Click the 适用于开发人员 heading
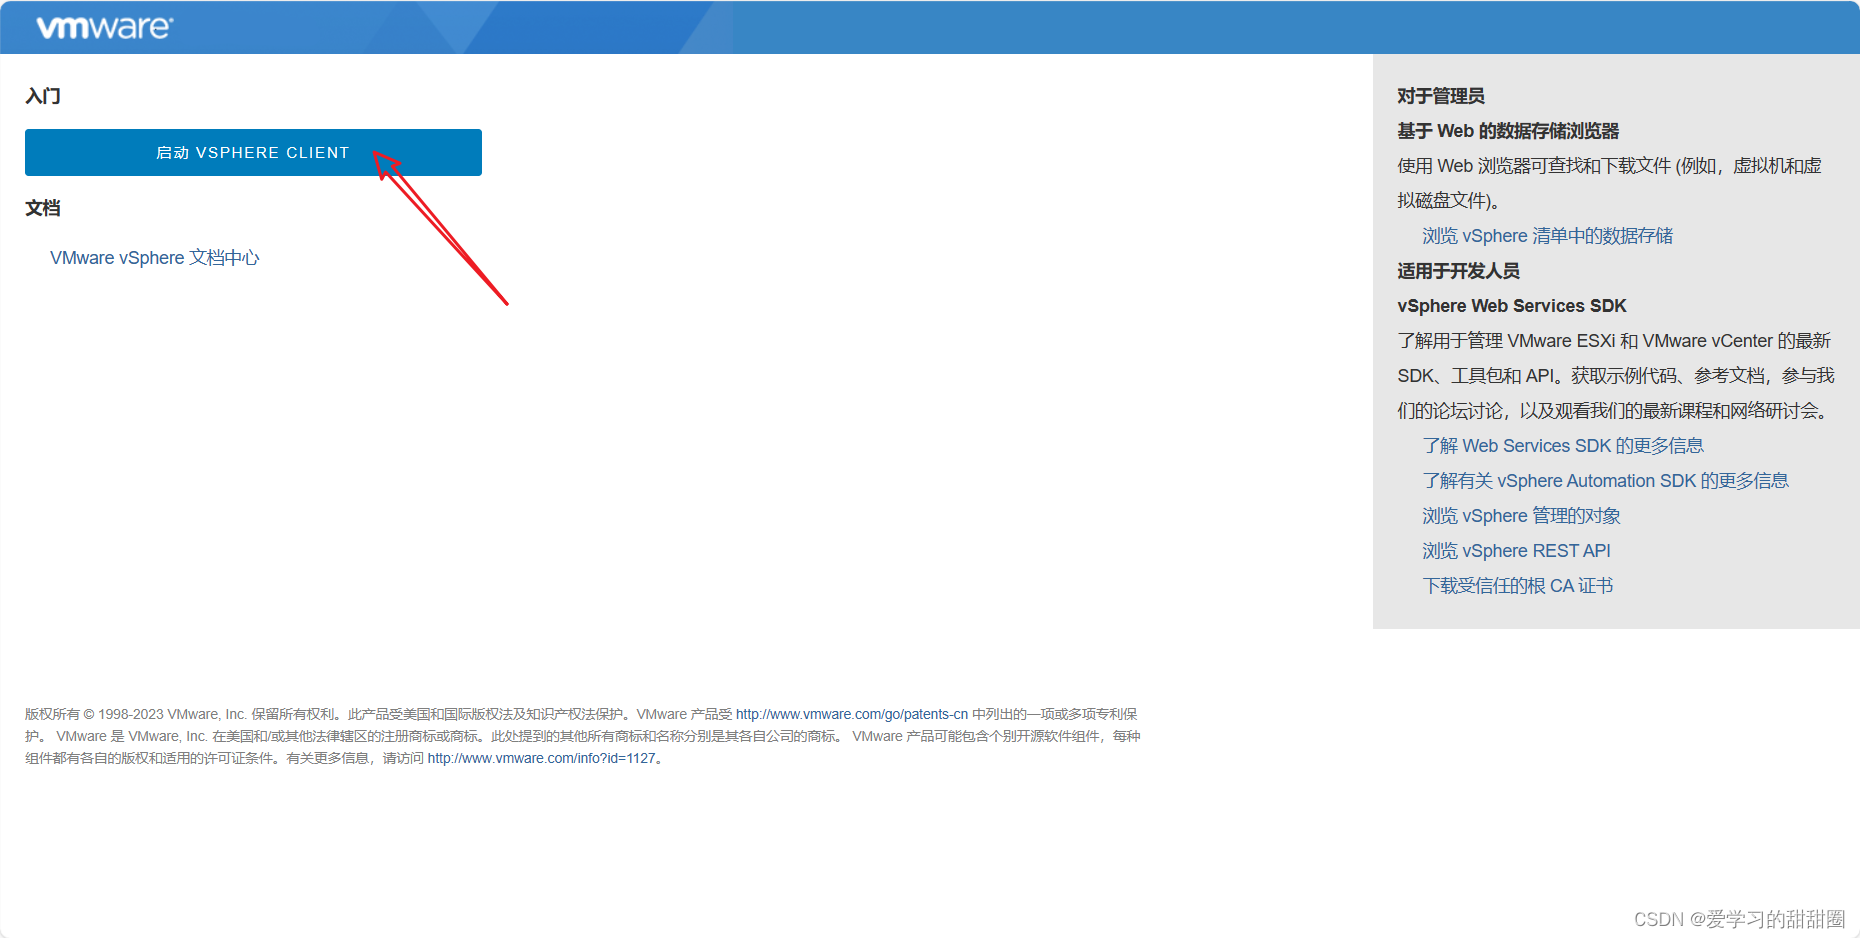The image size is (1860, 938). [1458, 271]
